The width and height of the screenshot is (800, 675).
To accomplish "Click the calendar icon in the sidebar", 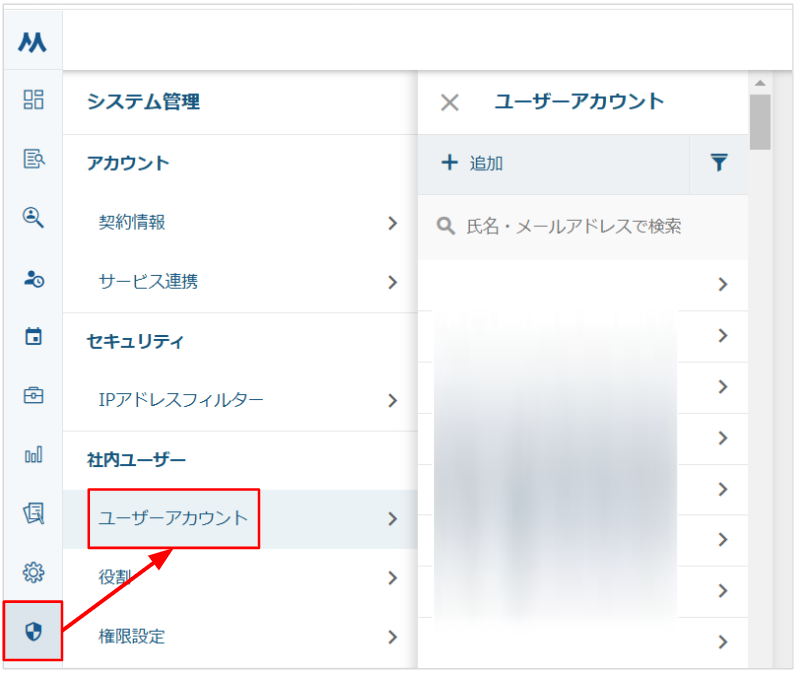I will (x=33, y=336).
